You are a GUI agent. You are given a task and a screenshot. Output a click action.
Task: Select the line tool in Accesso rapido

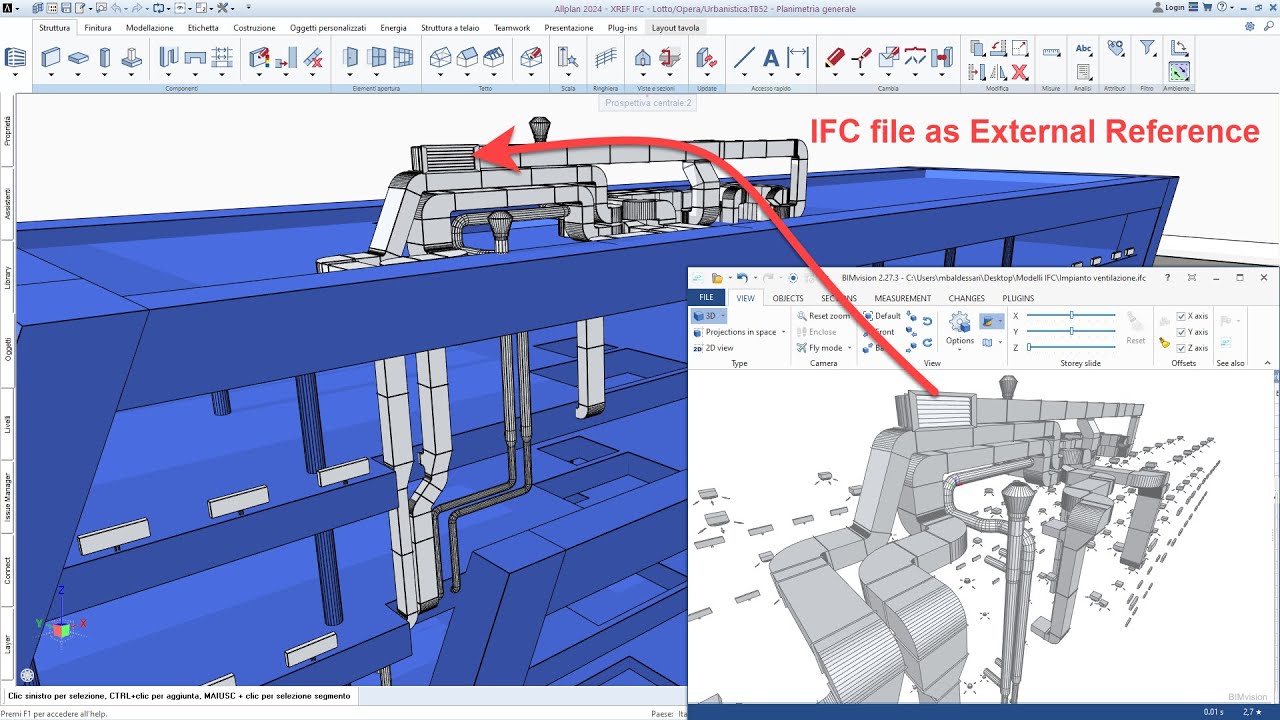click(x=743, y=57)
